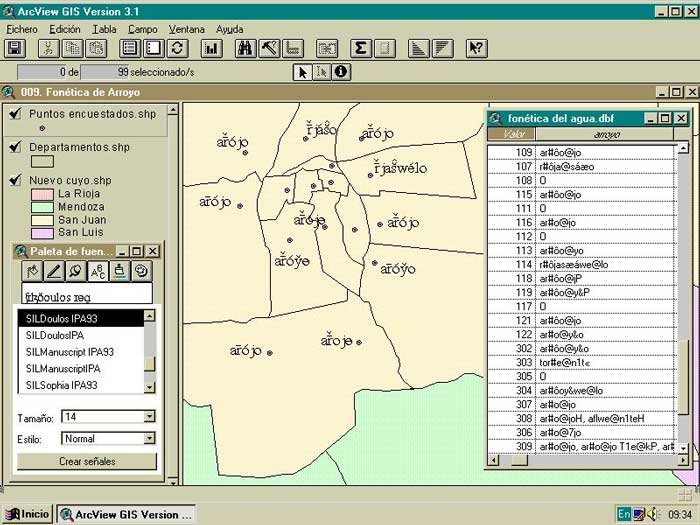
Task: Open the Edición menu
Action: coord(65,29)
